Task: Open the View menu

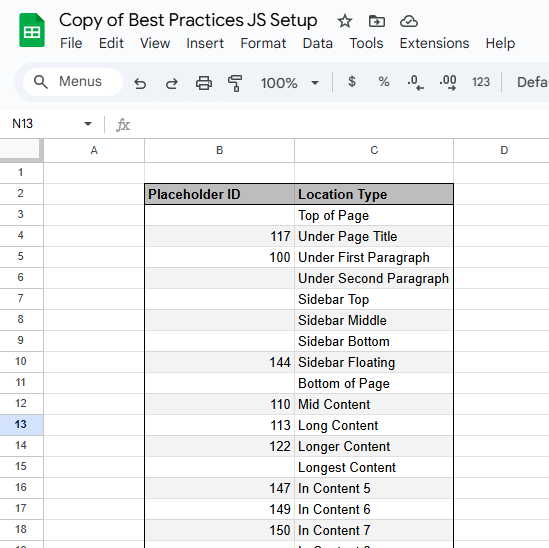Action: click(x=155, y=43)
